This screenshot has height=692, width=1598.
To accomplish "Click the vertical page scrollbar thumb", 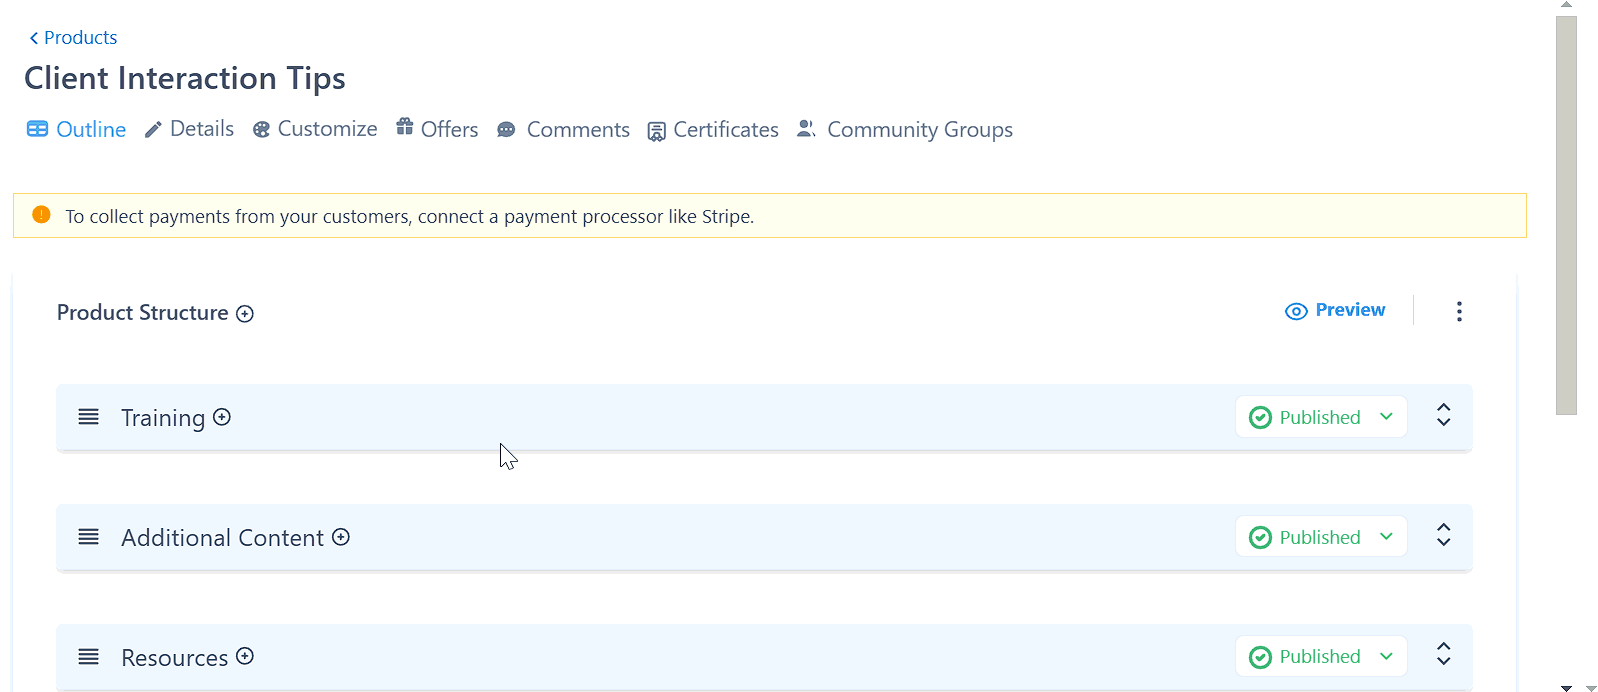I will pos(1566,215).
